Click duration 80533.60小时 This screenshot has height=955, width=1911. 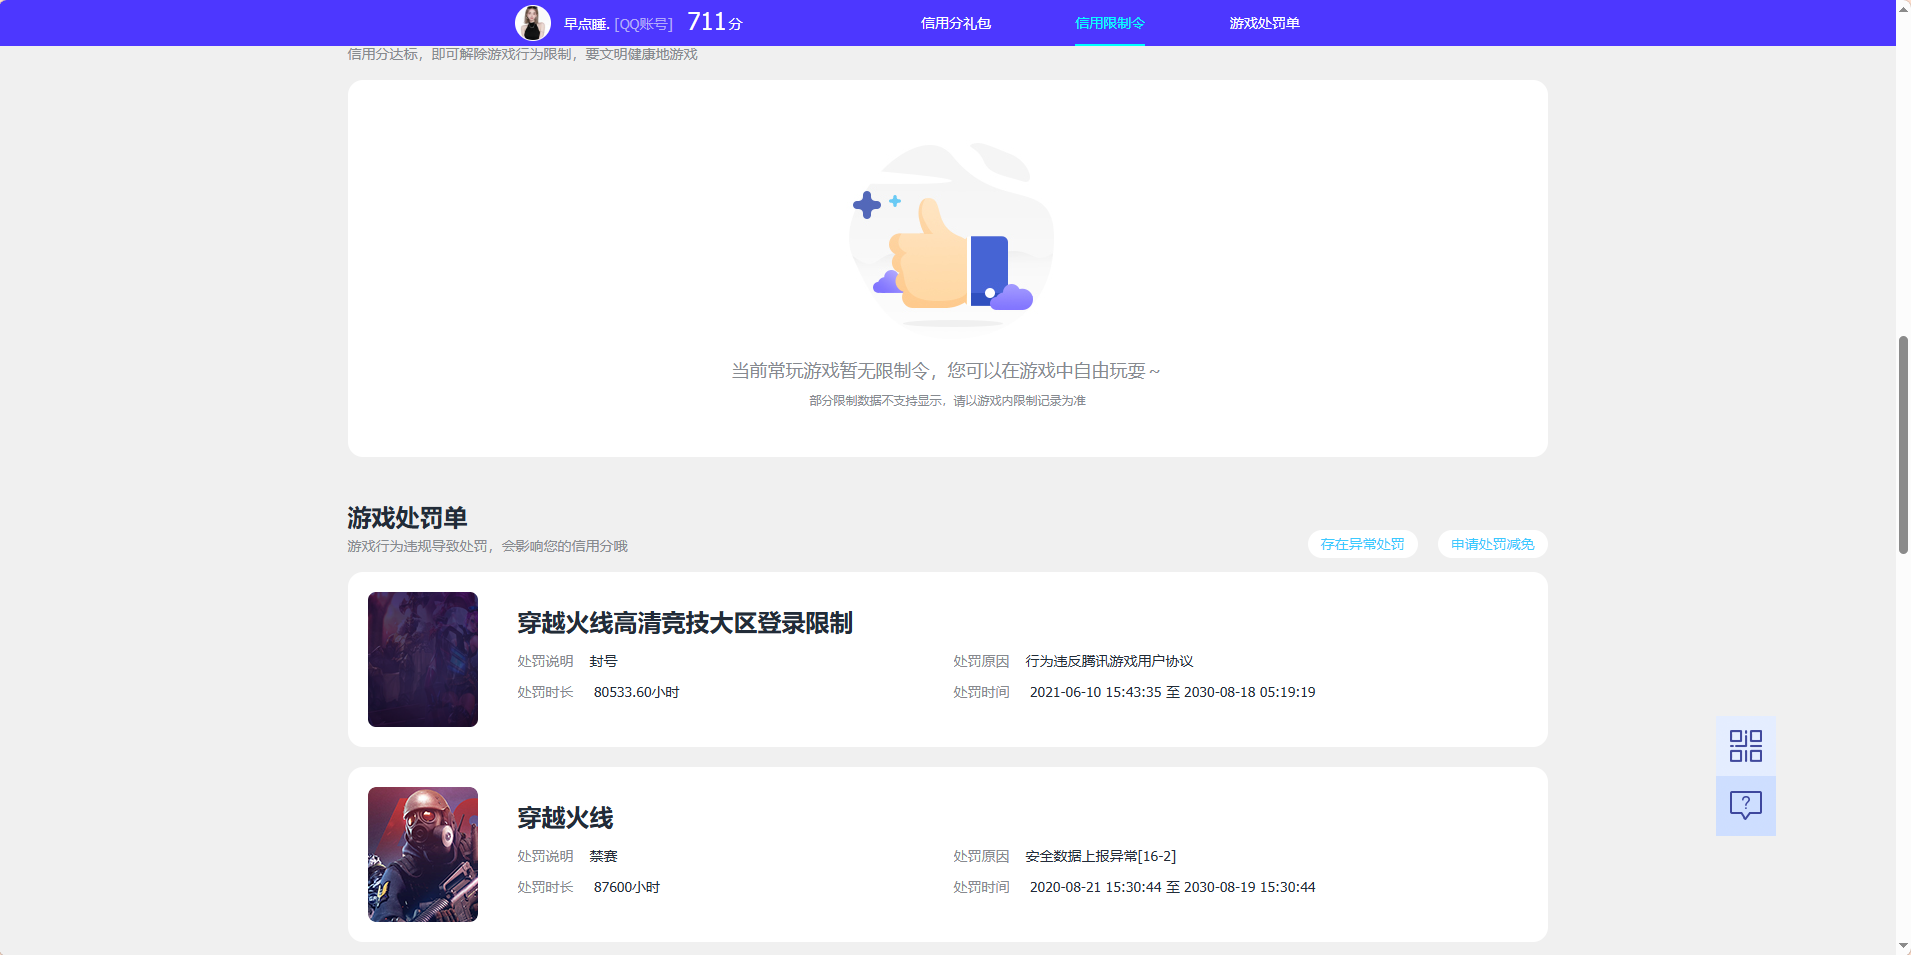(x=636, y=692)
